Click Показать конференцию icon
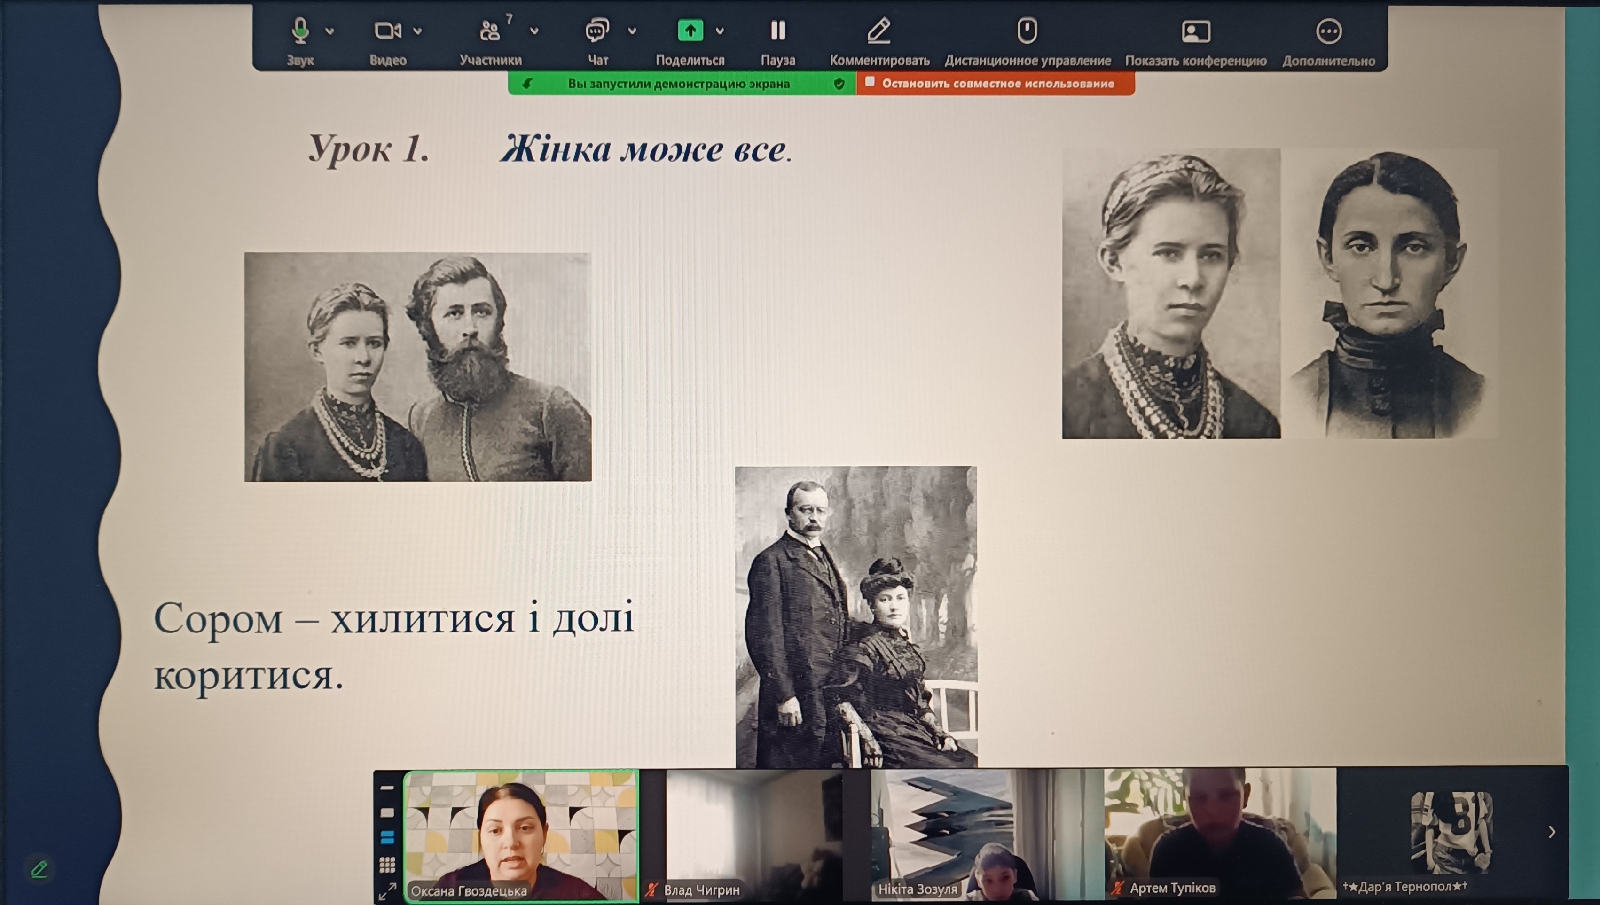 point(1196,31)
